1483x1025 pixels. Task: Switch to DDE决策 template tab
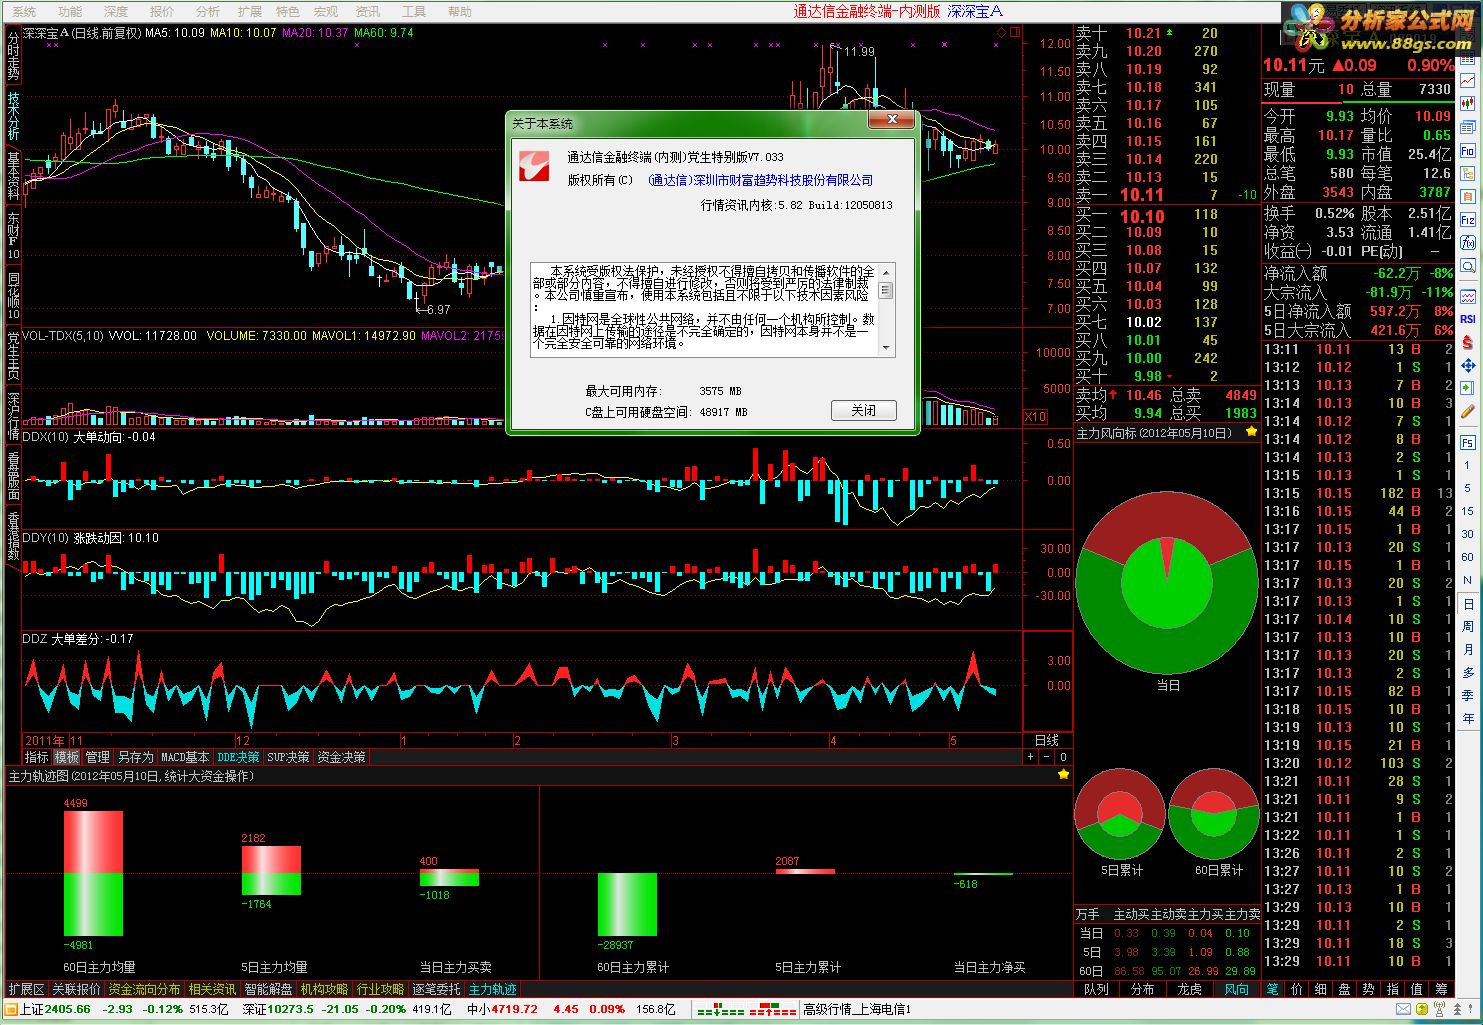tap(238, 757)
